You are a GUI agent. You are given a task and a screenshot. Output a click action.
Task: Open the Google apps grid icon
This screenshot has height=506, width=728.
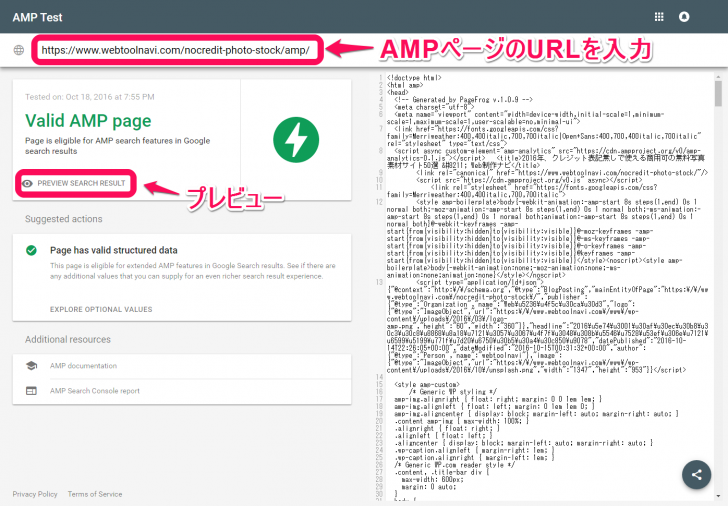(659, 17)
